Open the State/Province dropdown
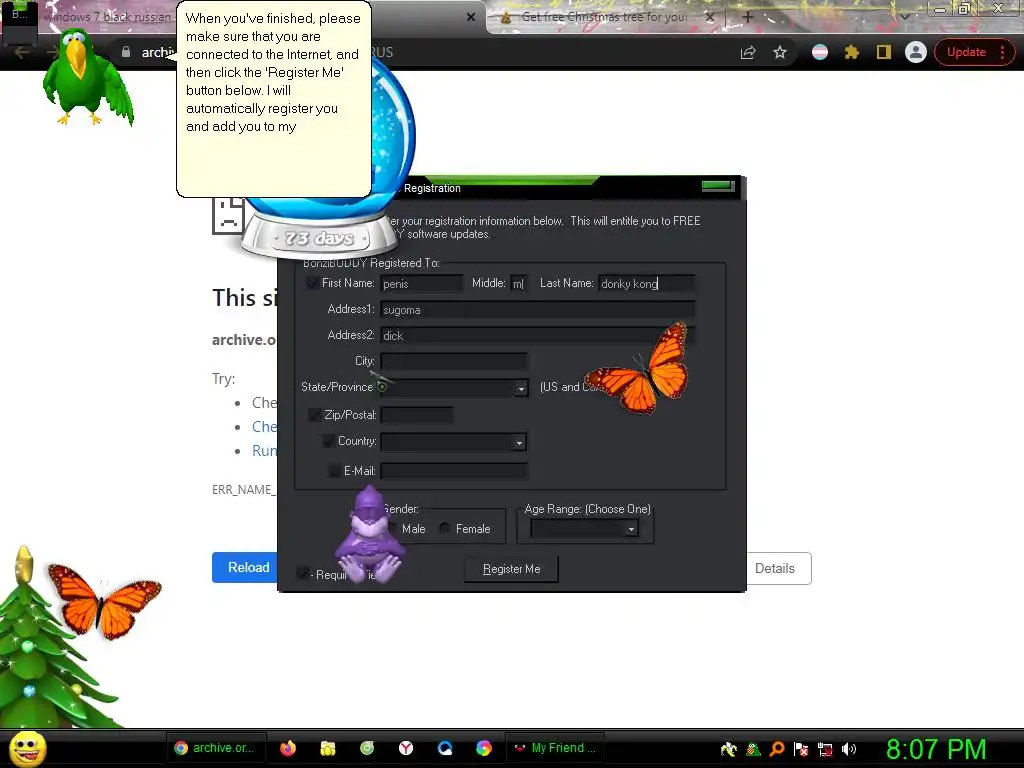The image size is (1024, 768). tap(520, 389)
